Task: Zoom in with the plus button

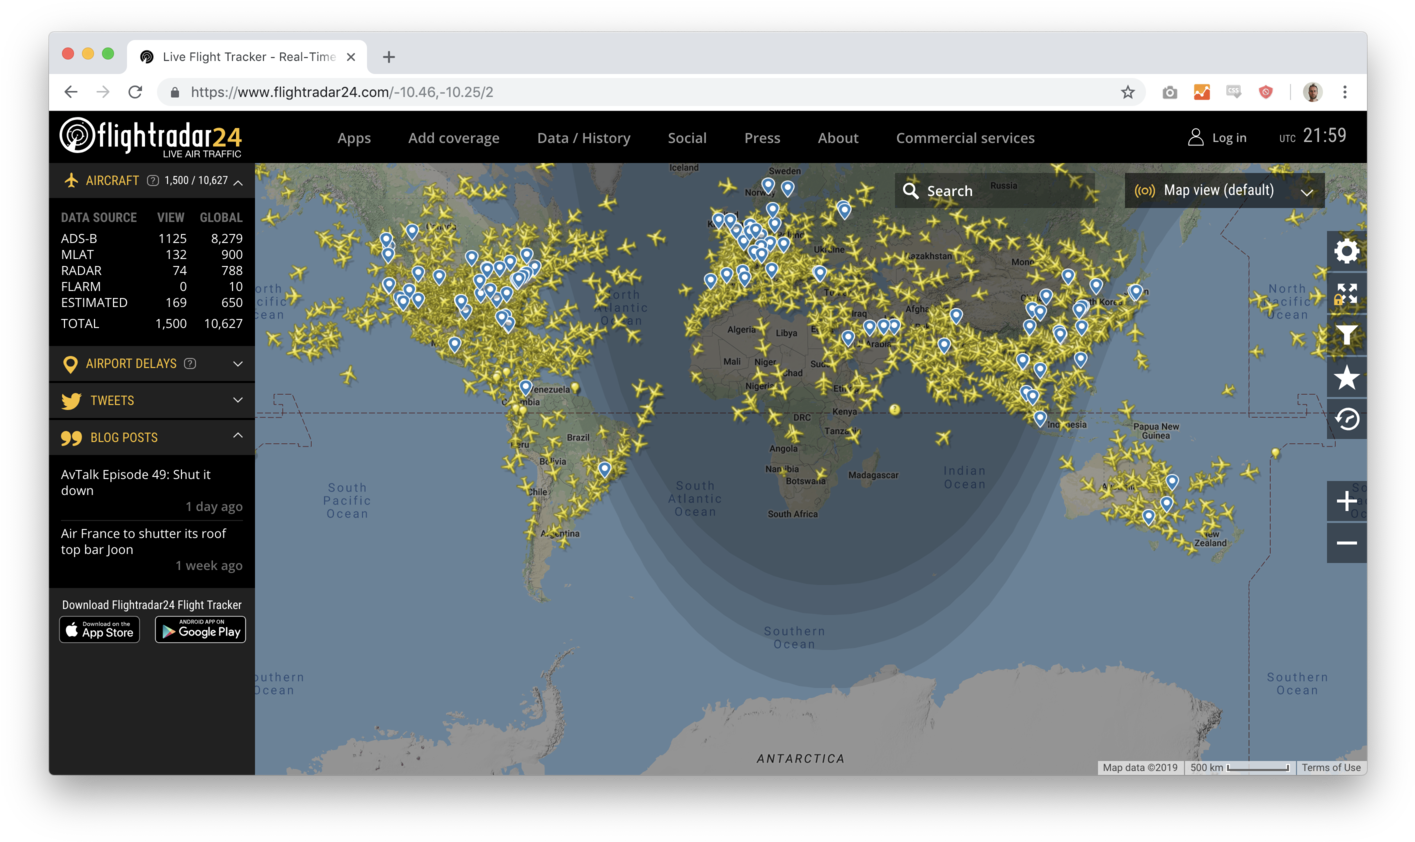Action: [x=1347, y=501]
